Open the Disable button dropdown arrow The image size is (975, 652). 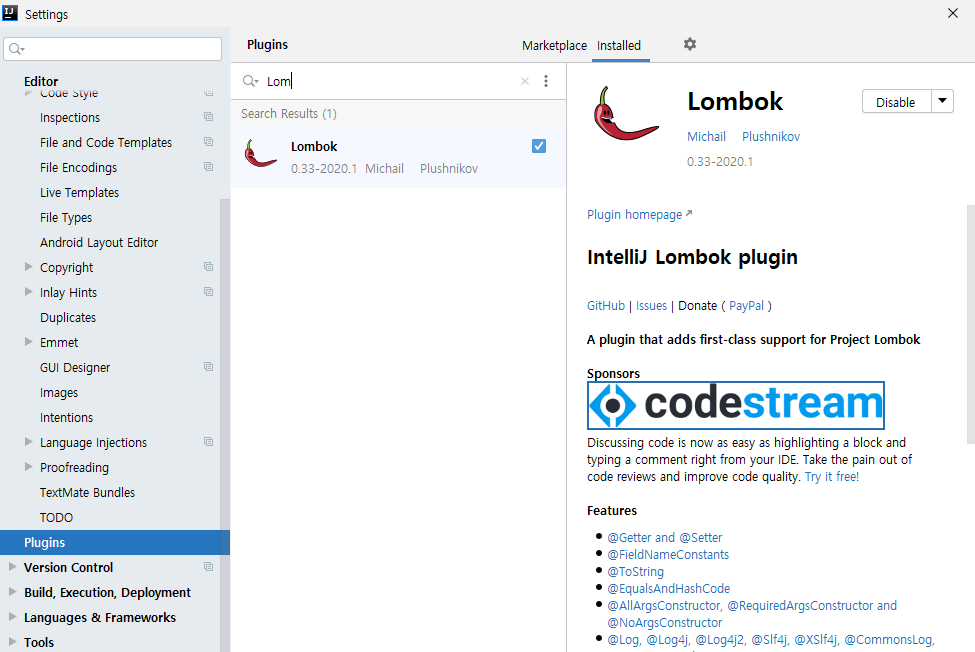click(943, 101)
